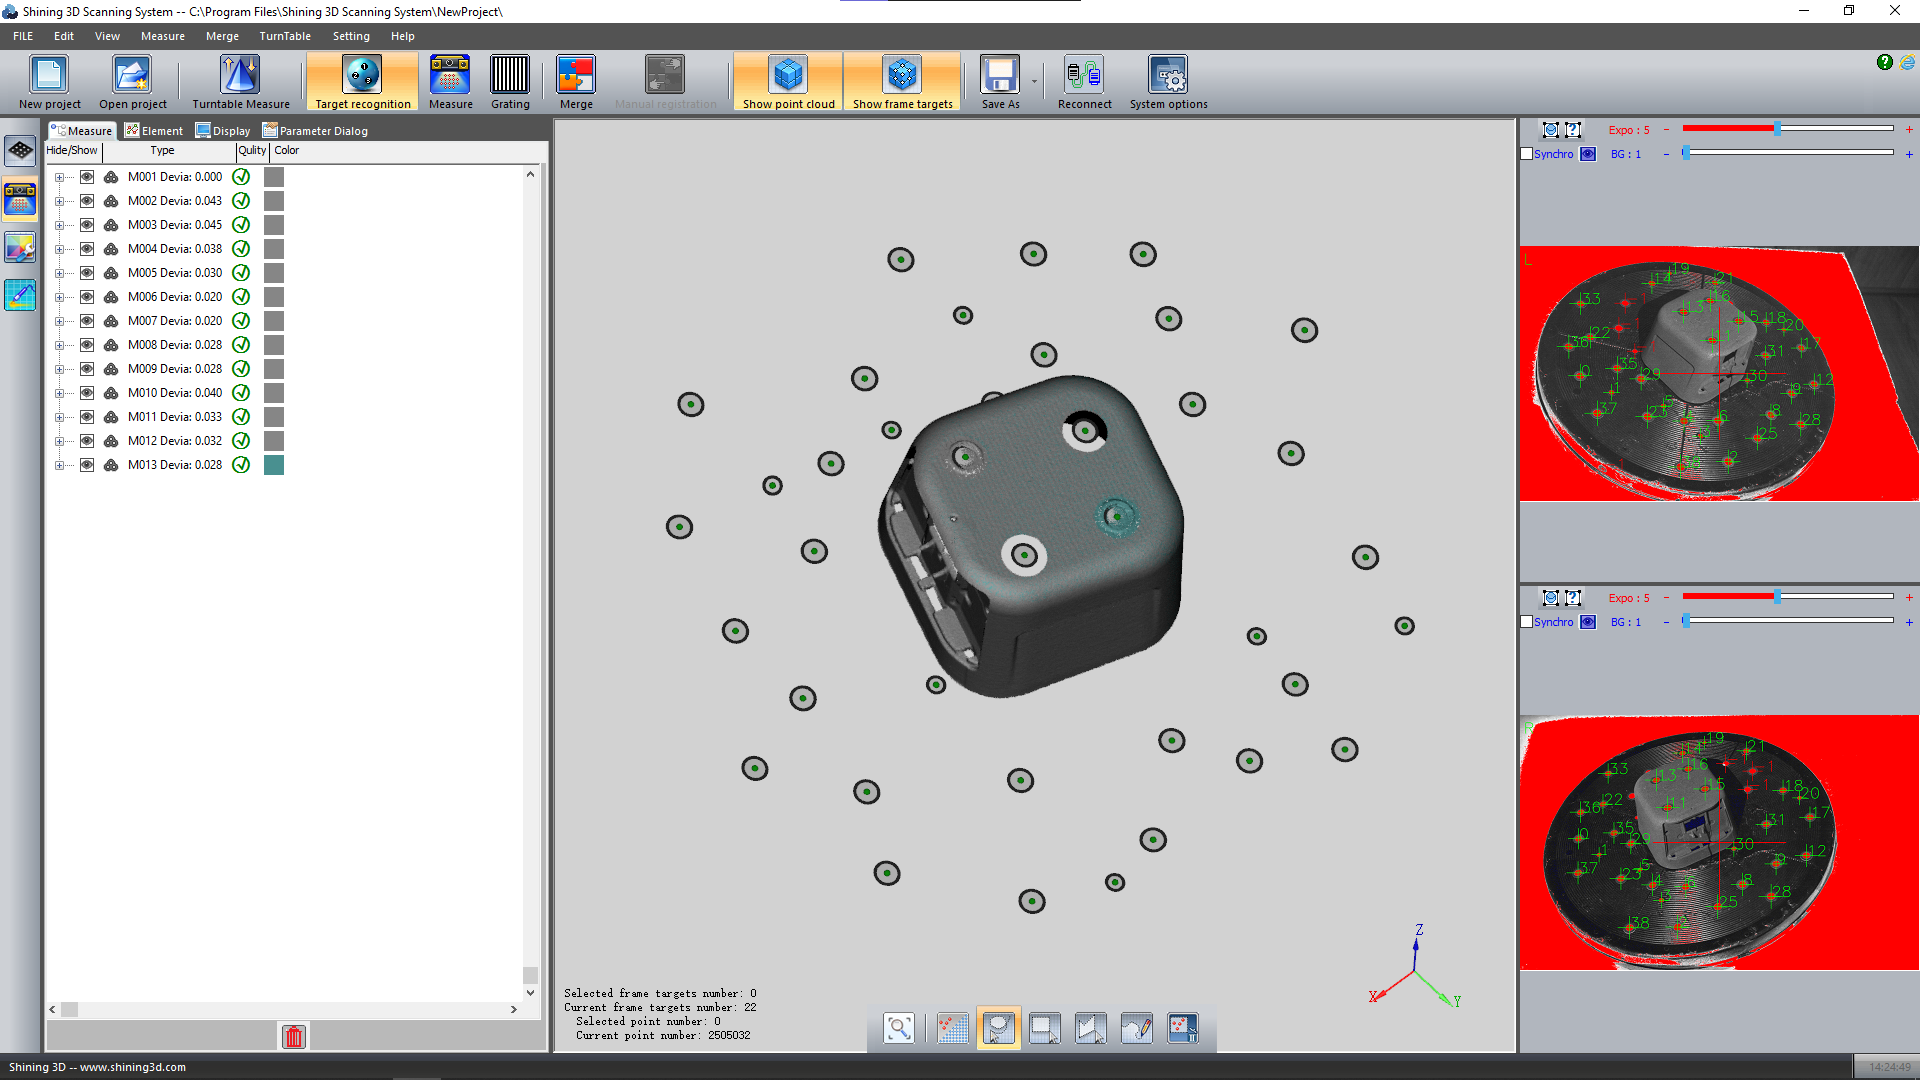Expand the M010 tree node
Image resolution: width=1920 pixels, height=1080 pixels.
coord(59,393)
